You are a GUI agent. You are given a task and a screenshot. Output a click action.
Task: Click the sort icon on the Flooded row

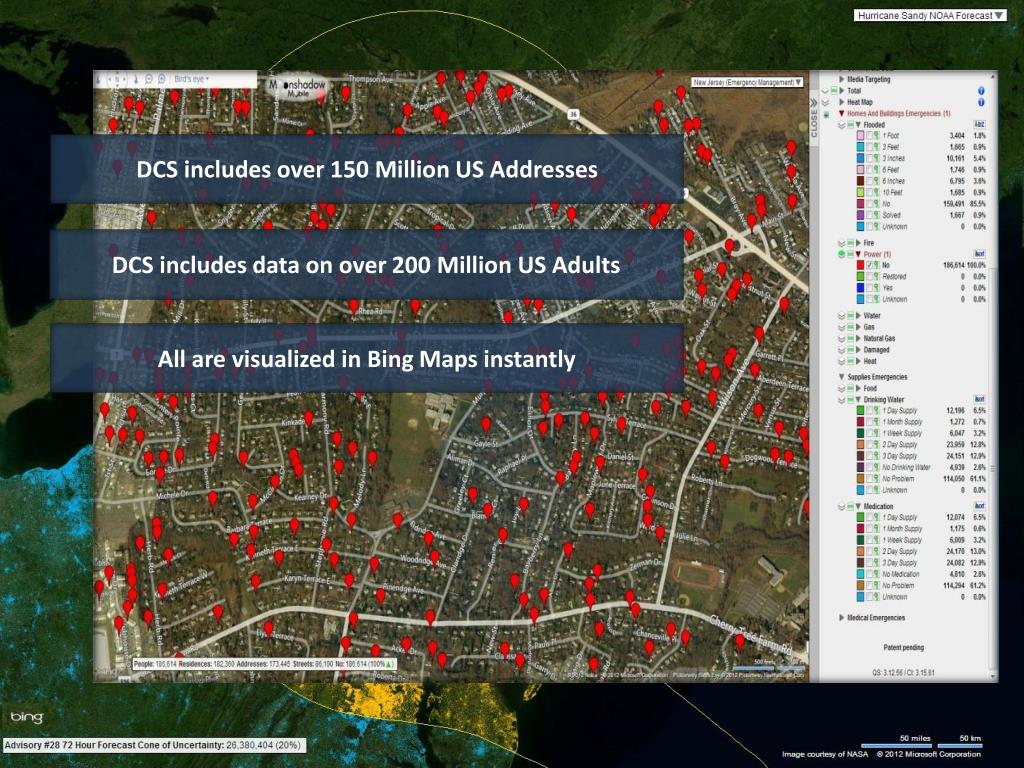(980, 125)
